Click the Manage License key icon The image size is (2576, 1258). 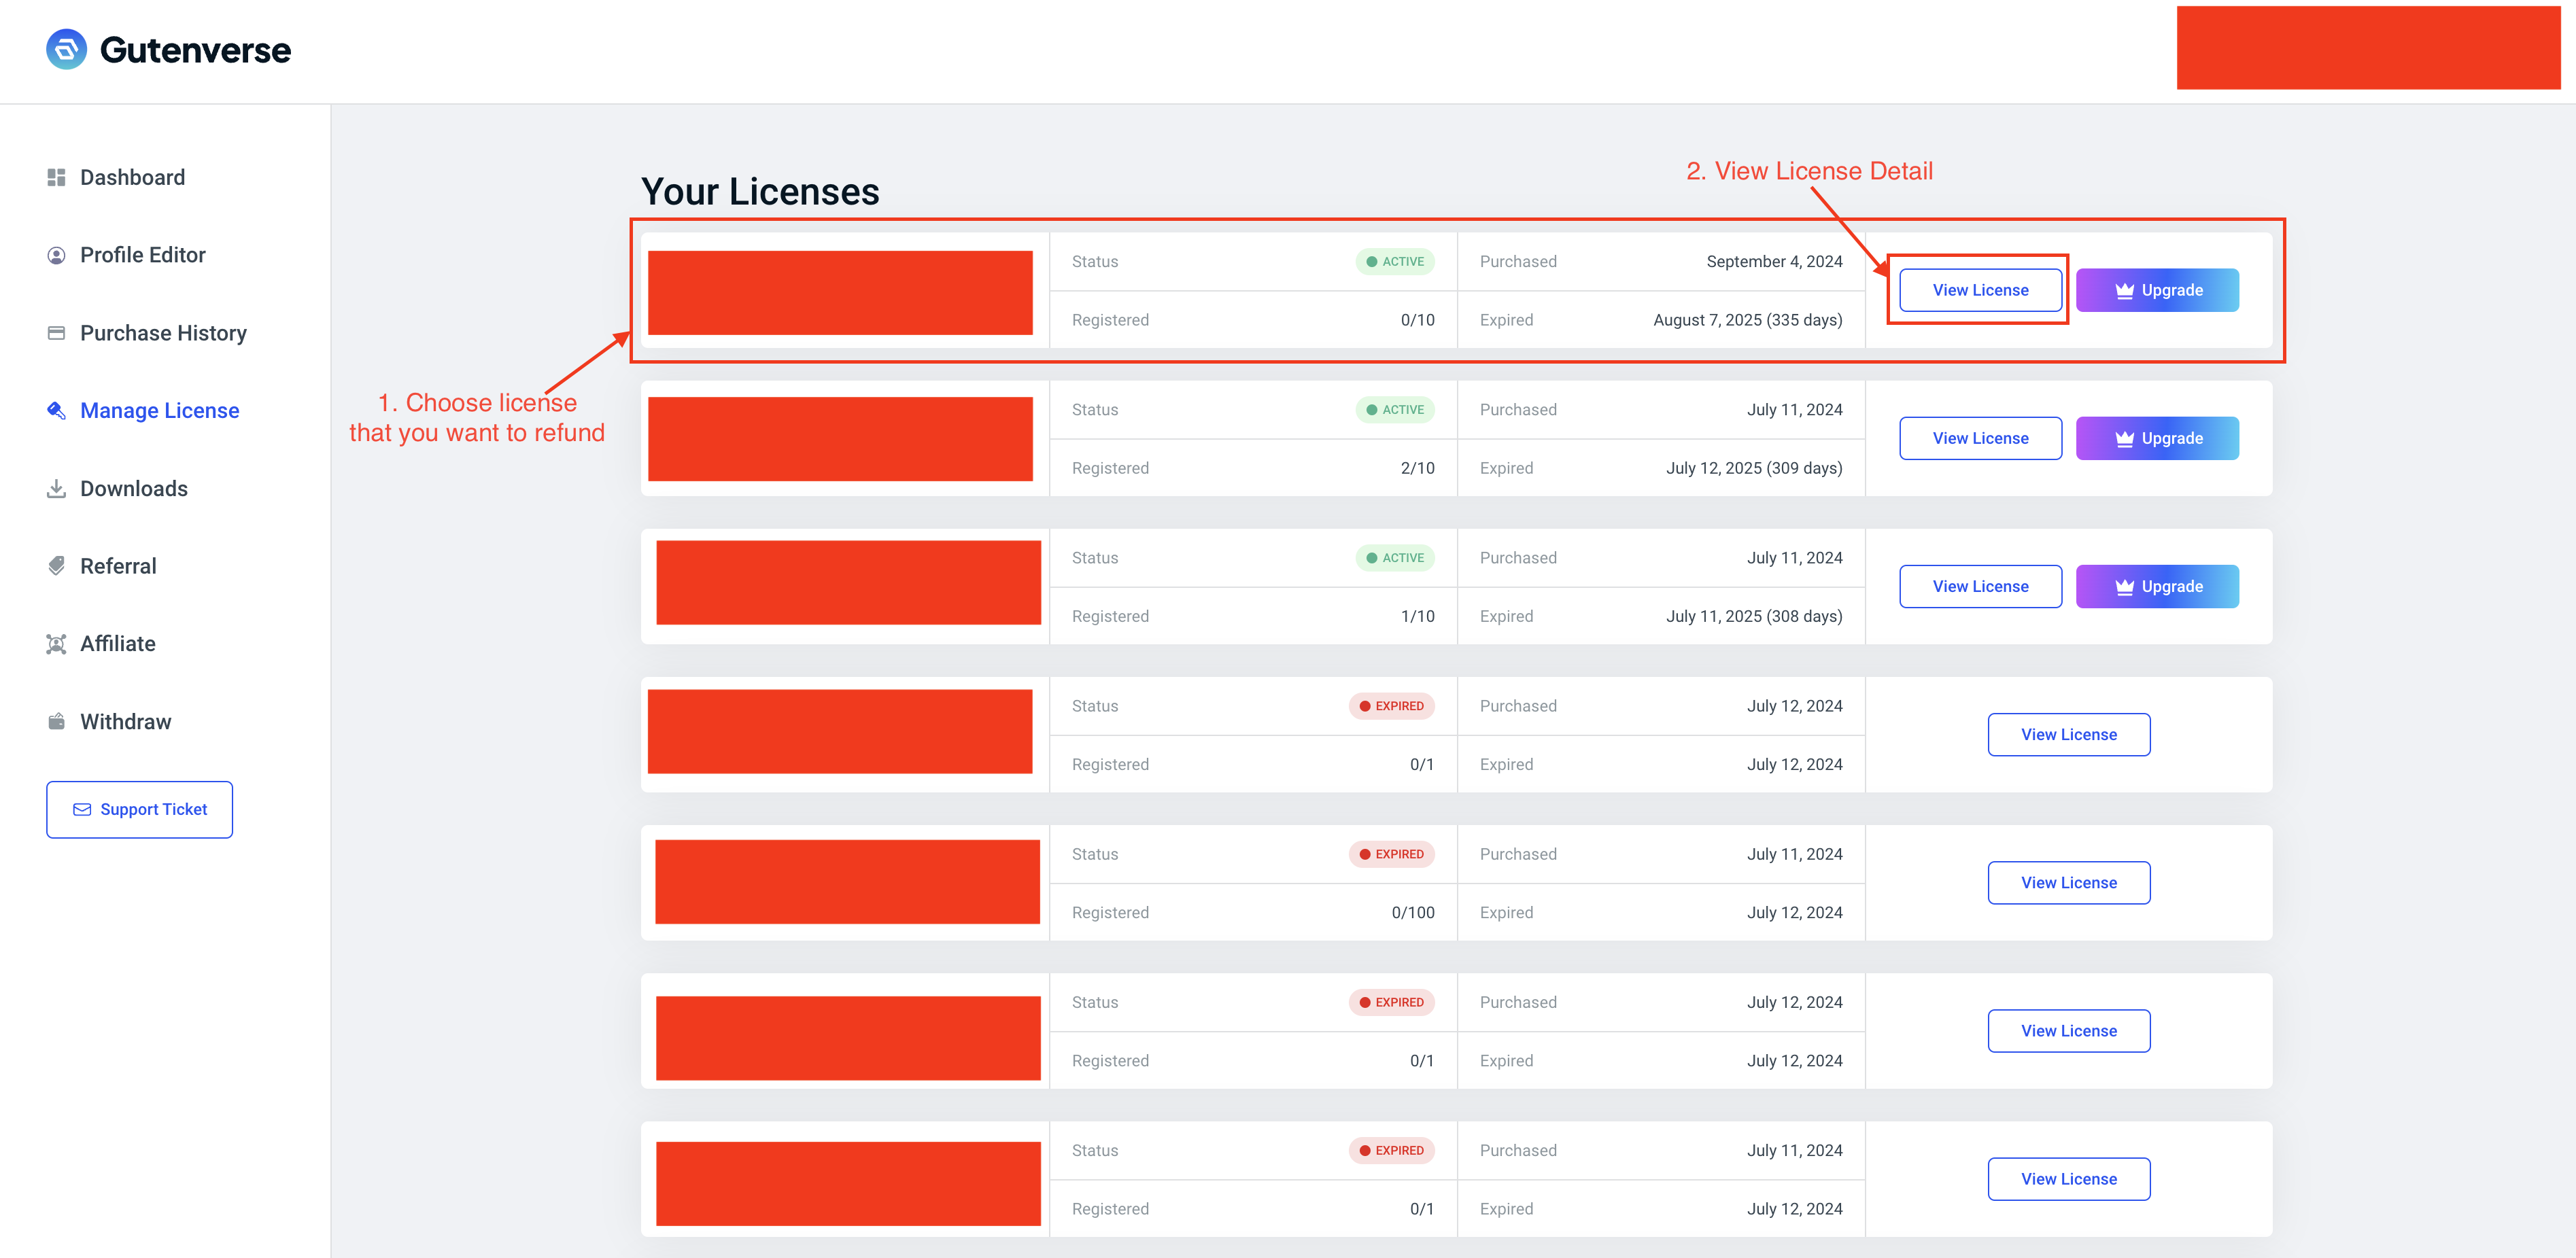[x=56, y=411]
